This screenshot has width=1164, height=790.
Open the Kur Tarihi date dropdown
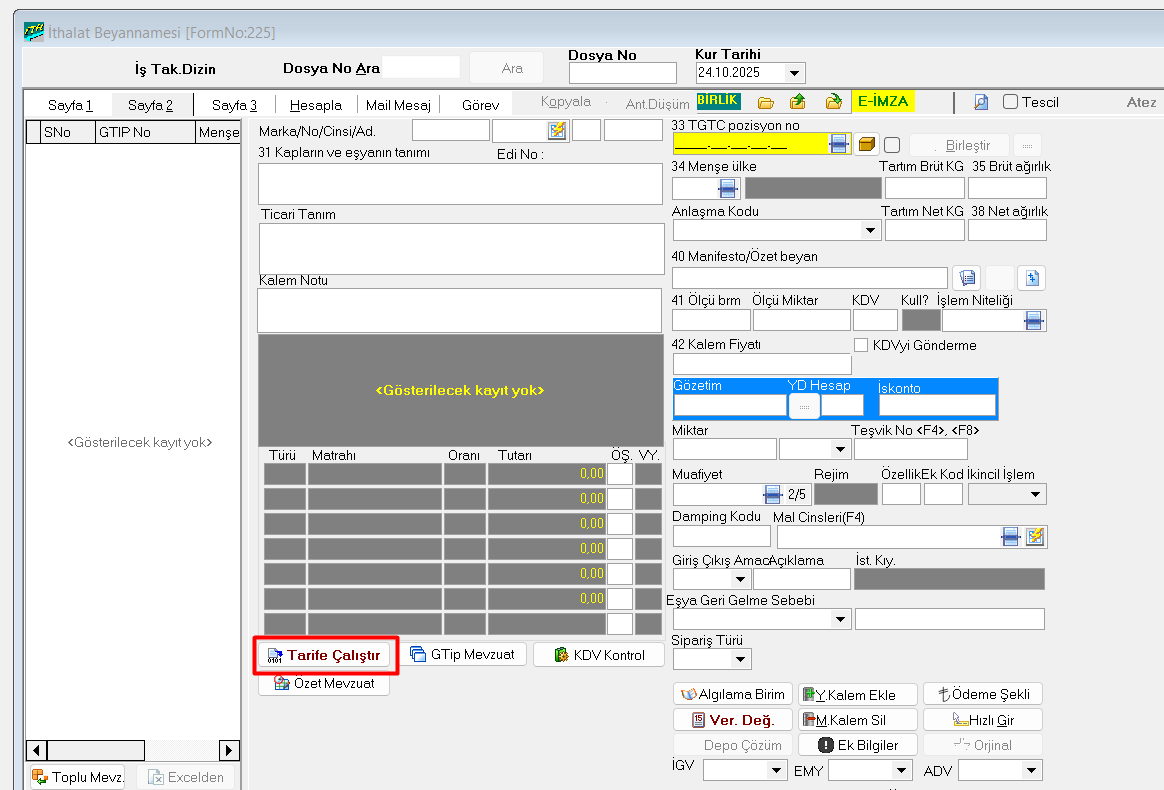point(795,73)
